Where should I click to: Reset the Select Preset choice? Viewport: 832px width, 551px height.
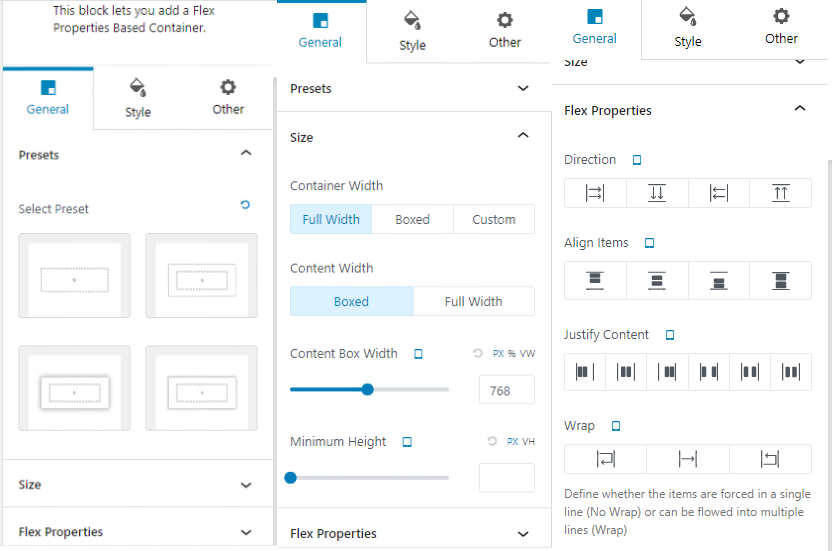245,205
